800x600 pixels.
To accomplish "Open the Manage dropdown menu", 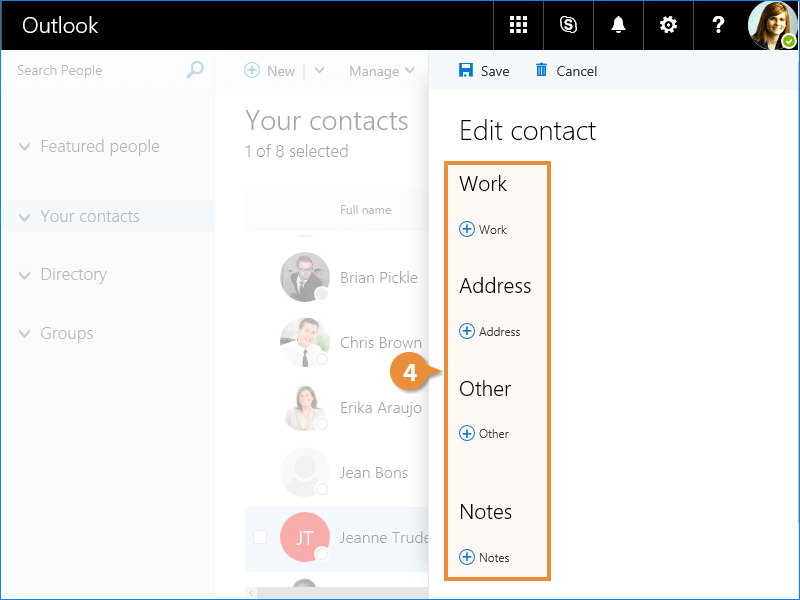I will click(x=381, y=71).
